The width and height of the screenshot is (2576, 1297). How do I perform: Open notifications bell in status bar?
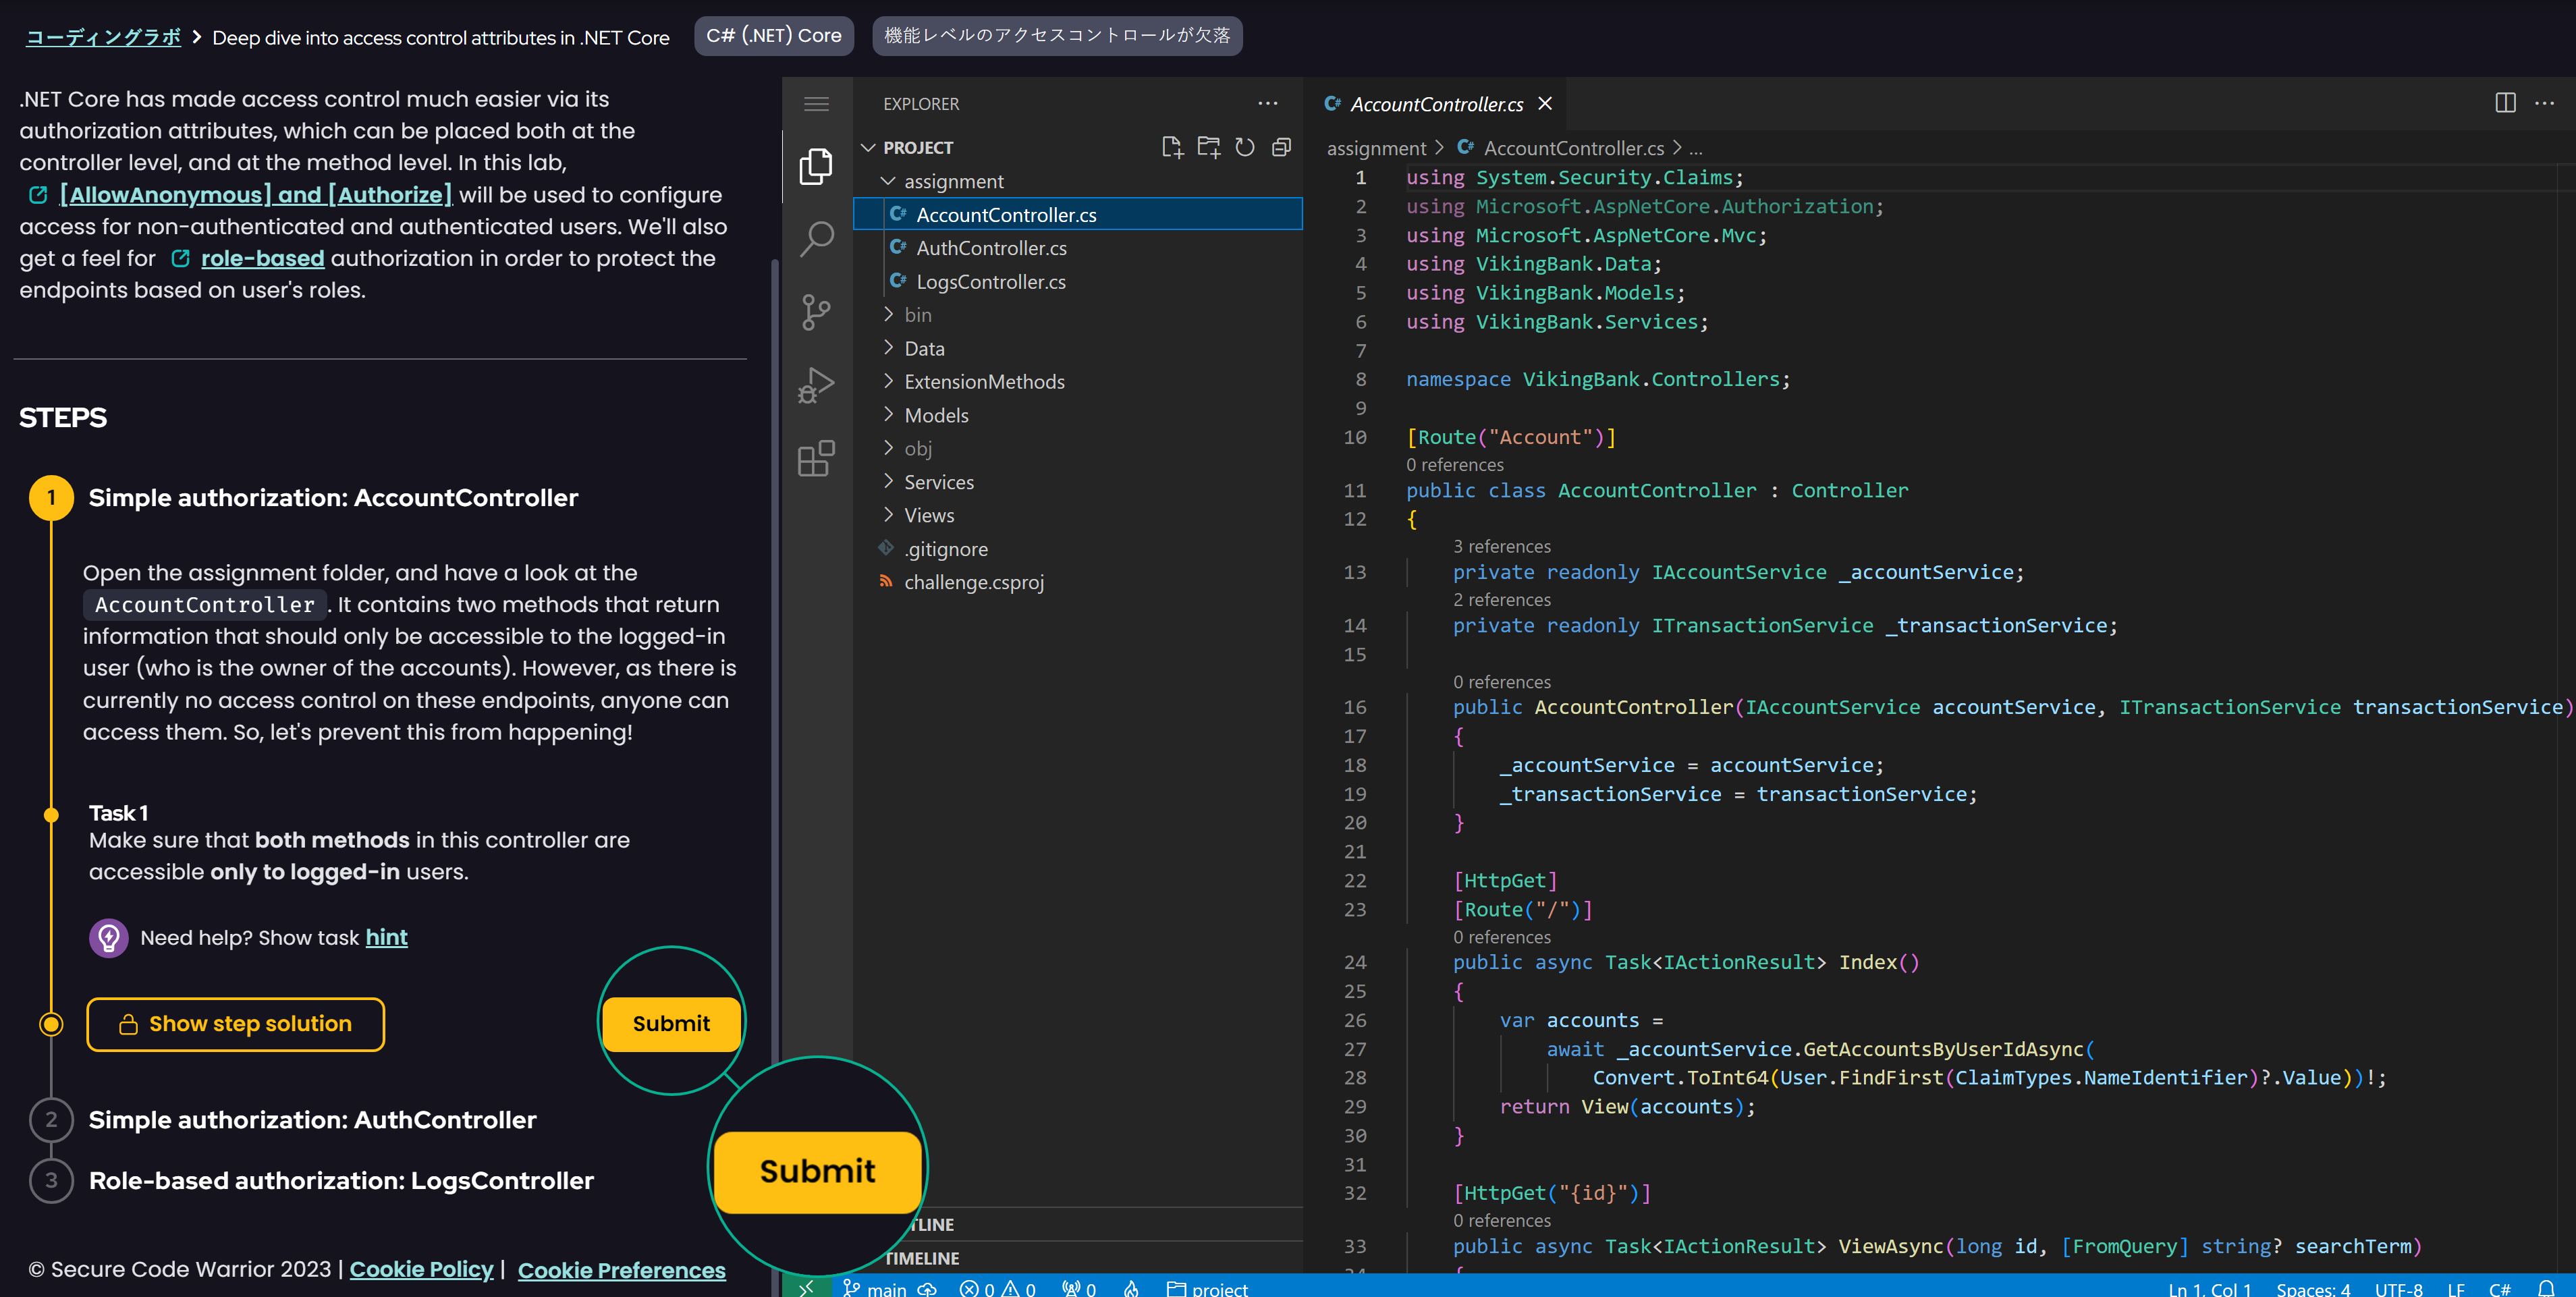tap(2546, 1288)
